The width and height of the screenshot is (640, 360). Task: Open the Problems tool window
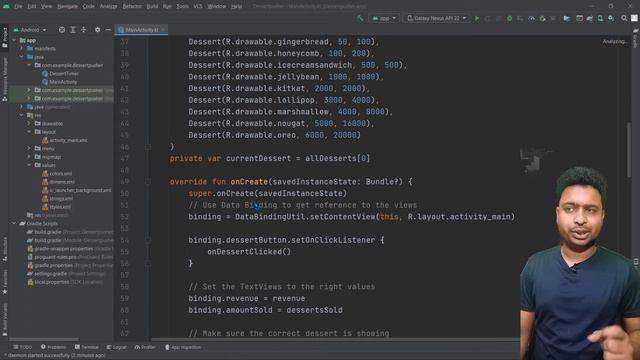[x=53, y=347]
